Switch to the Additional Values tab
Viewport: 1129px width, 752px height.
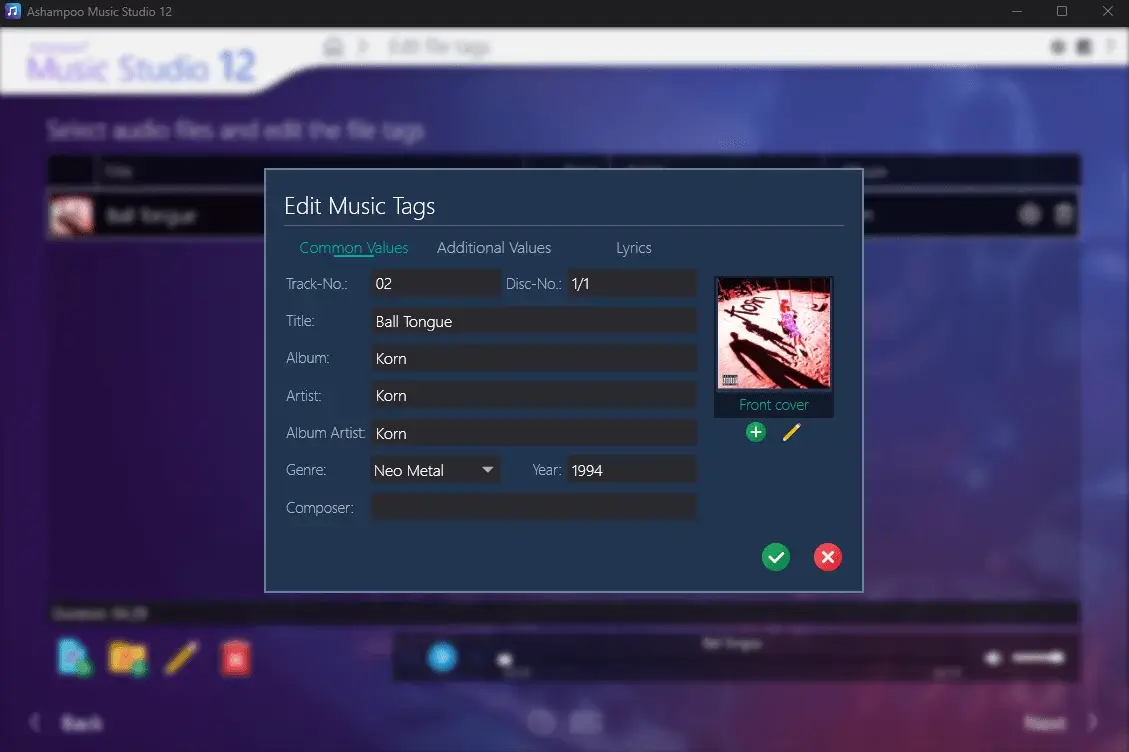[493, 247]
